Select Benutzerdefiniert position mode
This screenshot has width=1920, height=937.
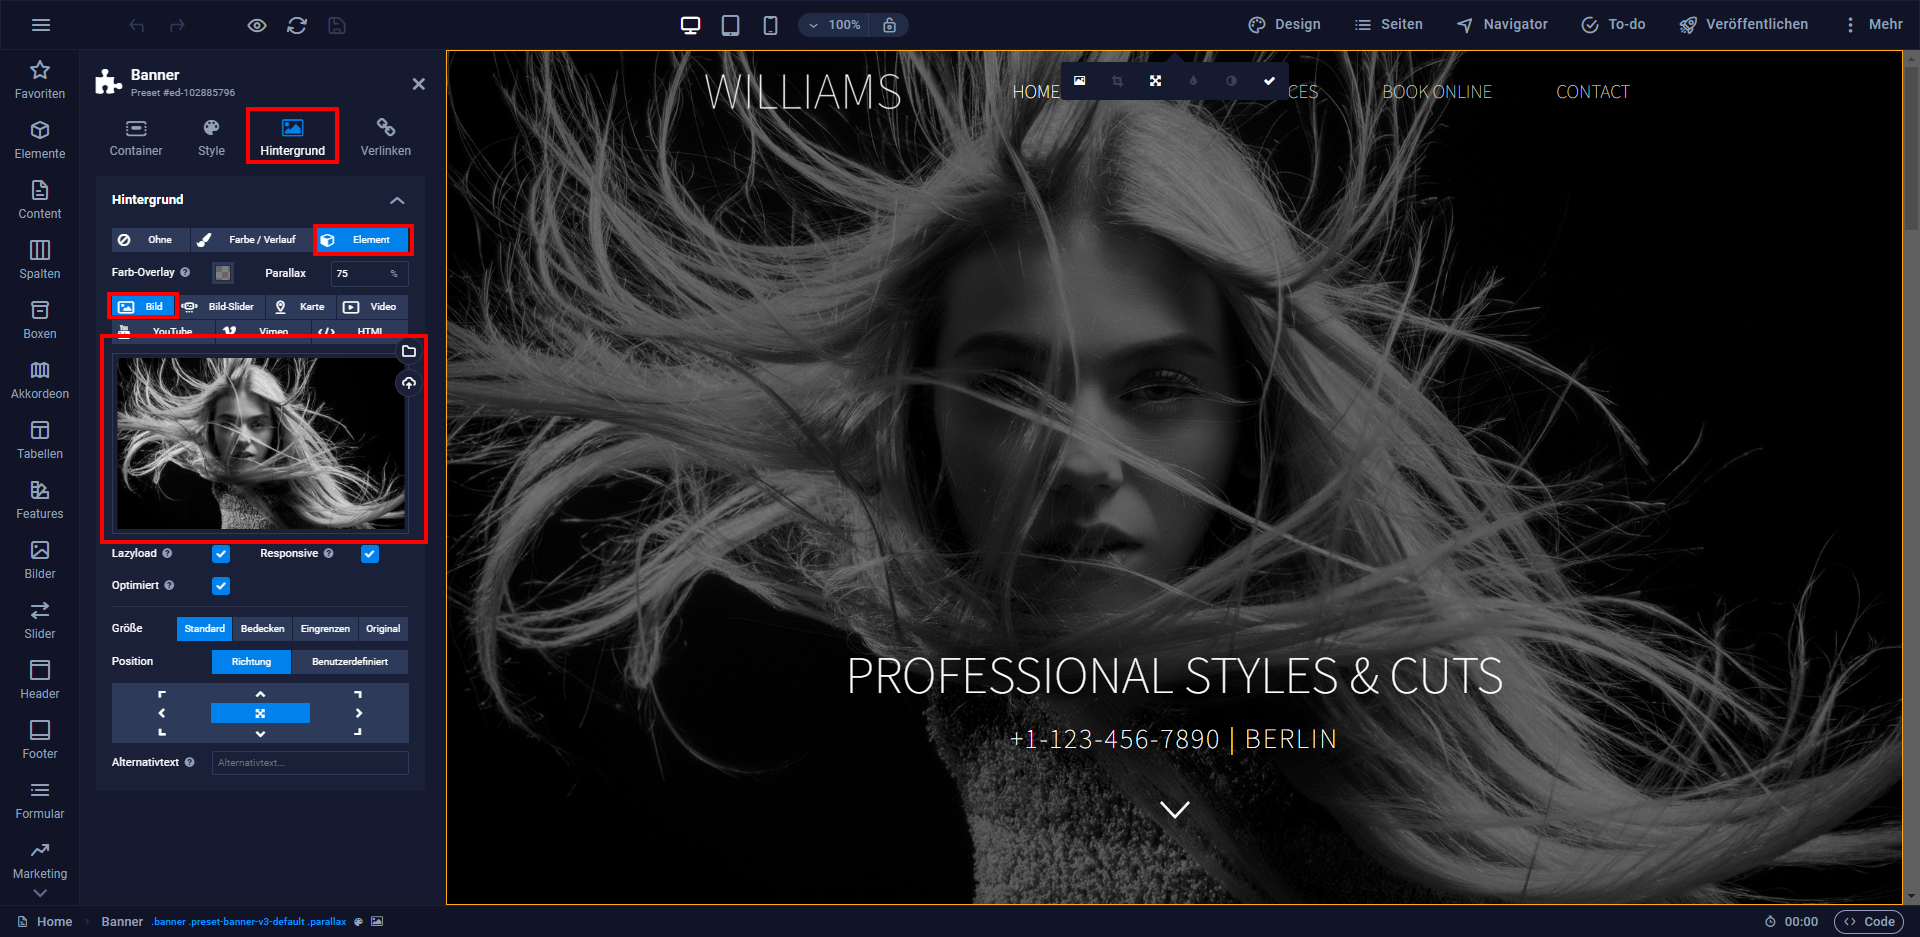[x=350, y=662]
